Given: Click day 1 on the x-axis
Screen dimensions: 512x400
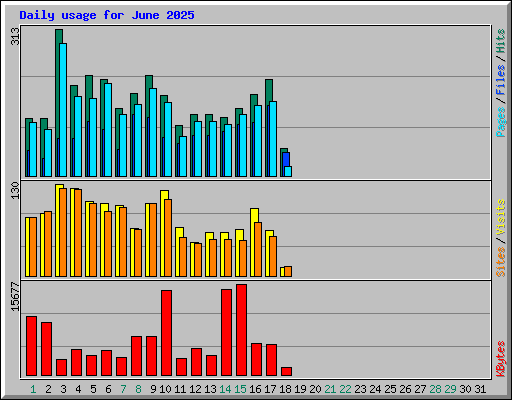Looking at the screenshot, I should coord(33,389).
